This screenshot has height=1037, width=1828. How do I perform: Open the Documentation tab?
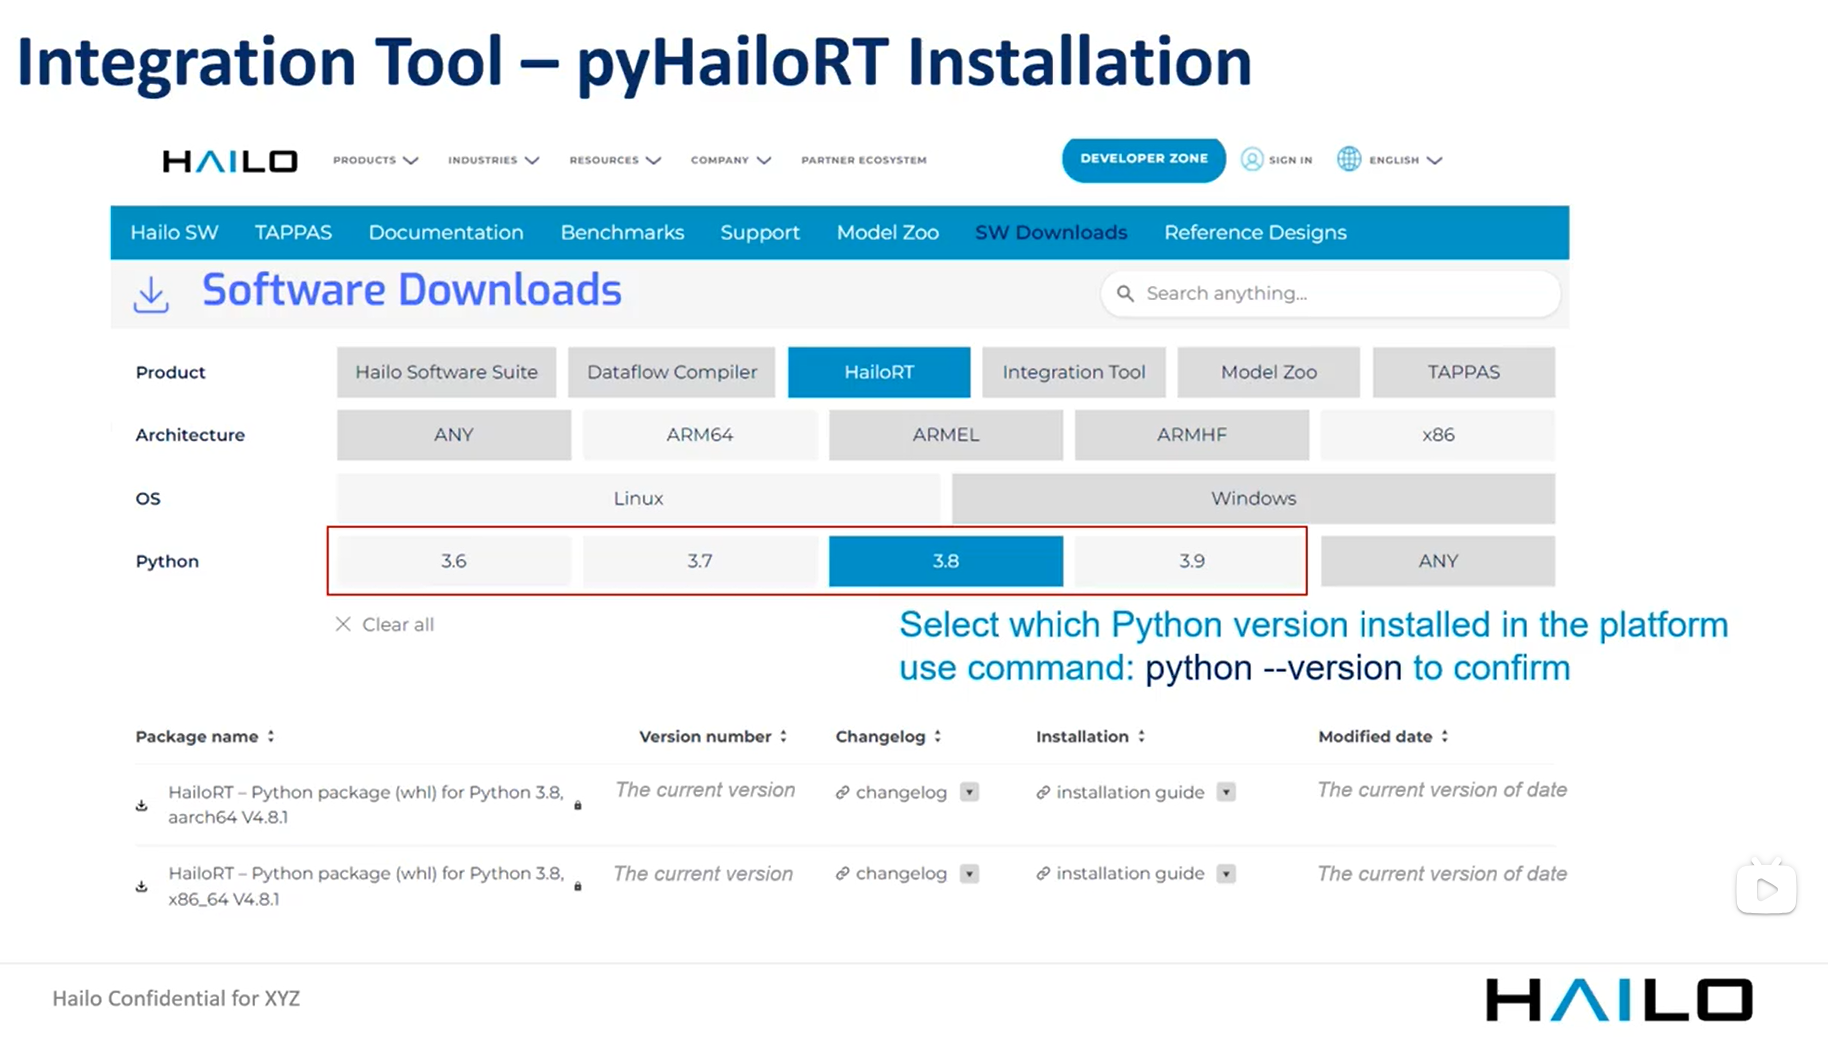[x=446, y=232]
